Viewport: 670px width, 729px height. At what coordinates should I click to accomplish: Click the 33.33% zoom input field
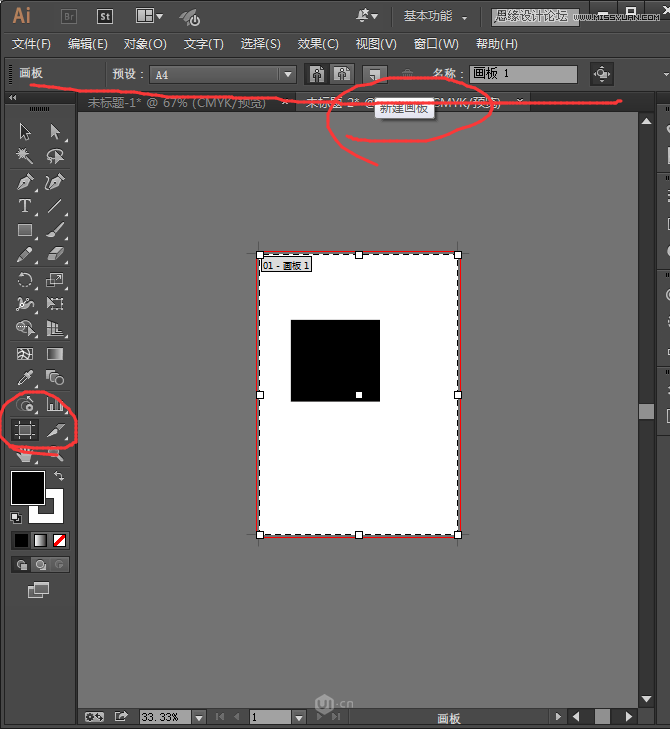pyautogui.click(x=165, y=717)
